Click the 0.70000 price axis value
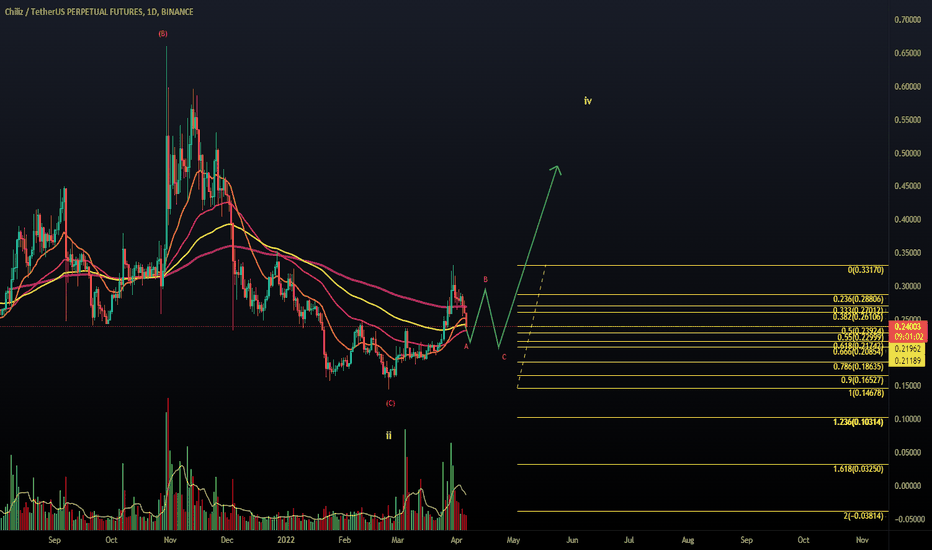The width and height of the screenshot is (932, 550). (908, 20)
